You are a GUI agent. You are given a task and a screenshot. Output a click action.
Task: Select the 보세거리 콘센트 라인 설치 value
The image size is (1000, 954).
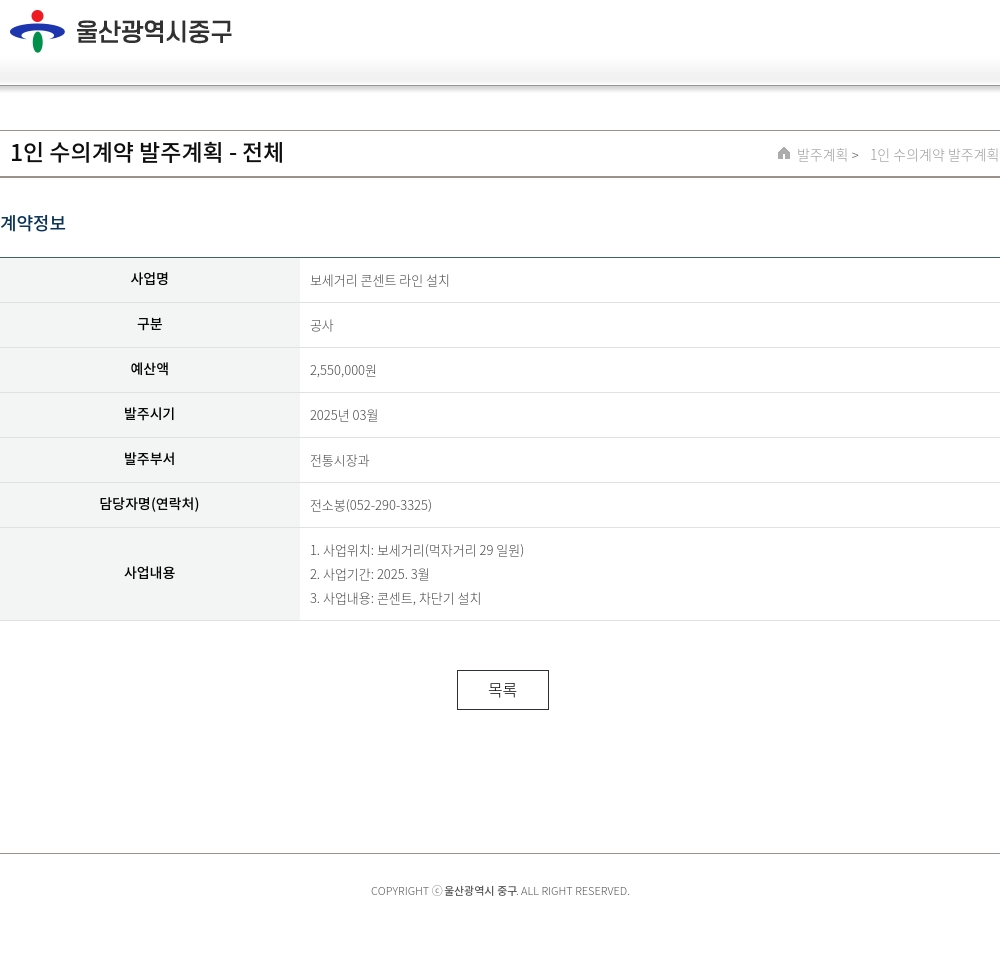380,280
